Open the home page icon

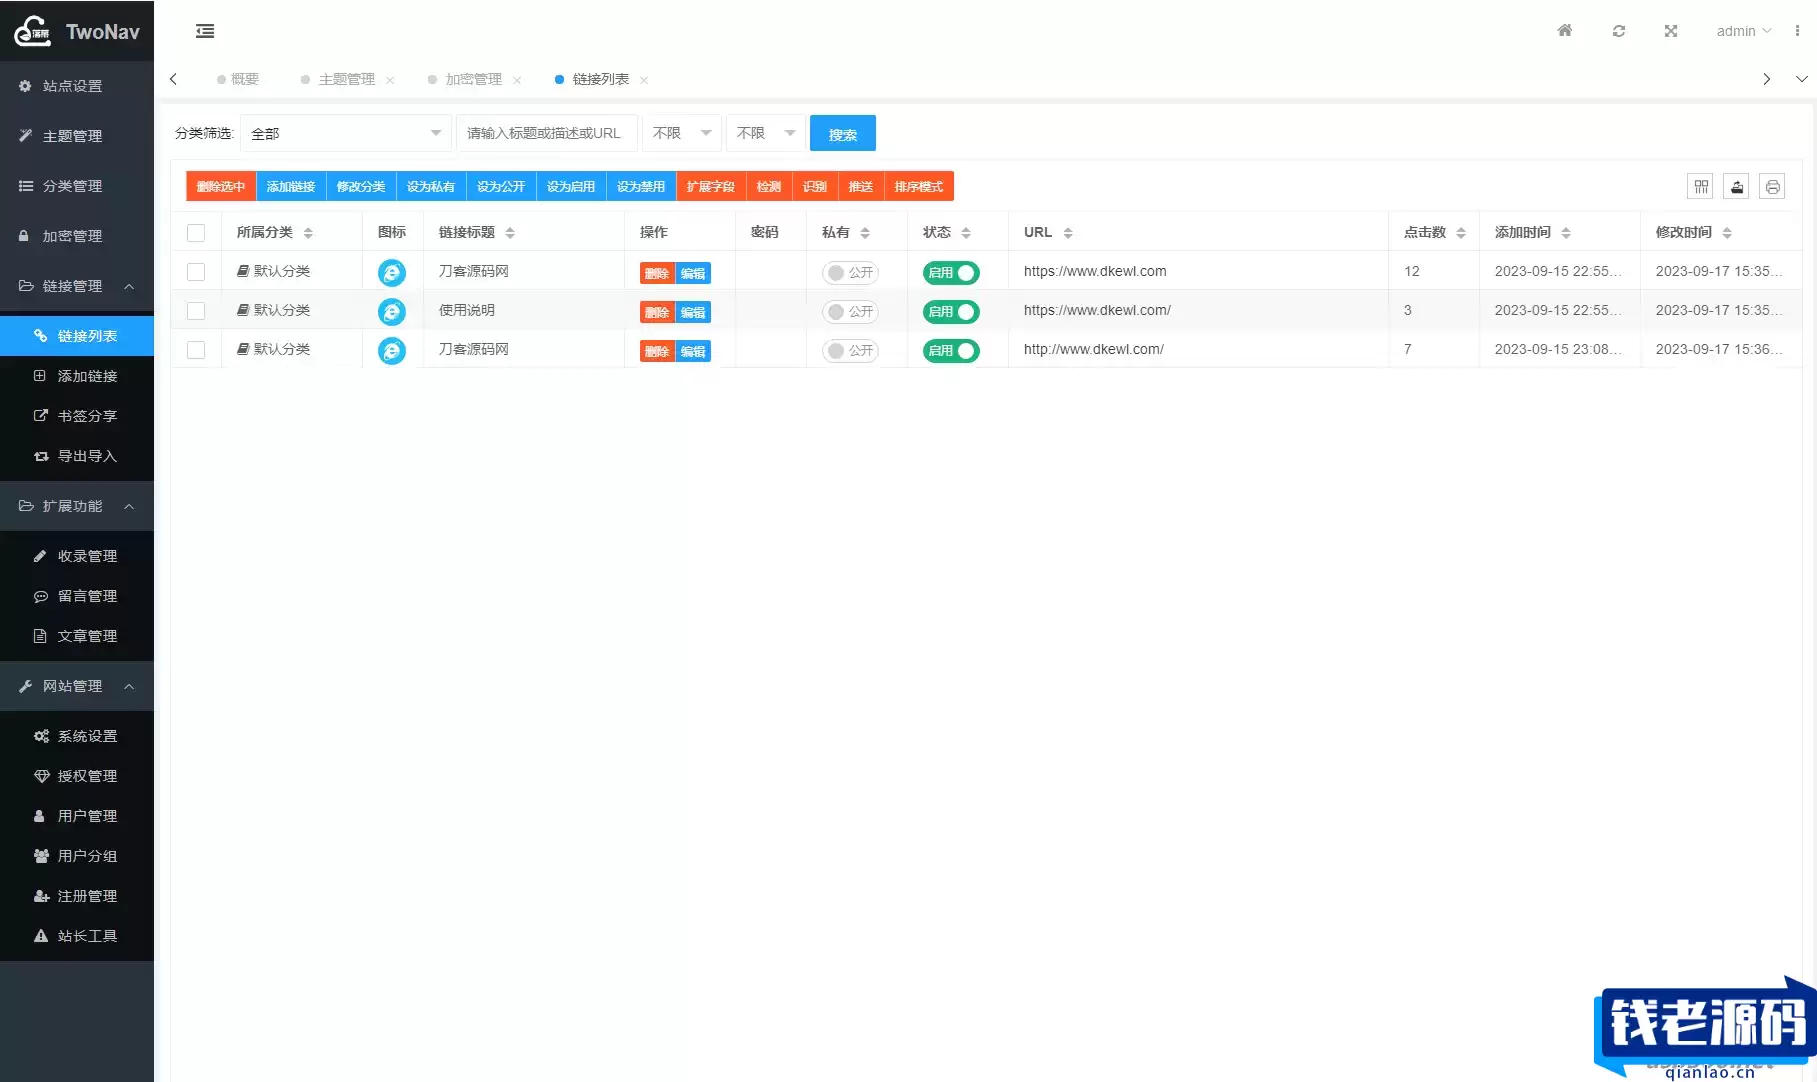[1565, 31]
